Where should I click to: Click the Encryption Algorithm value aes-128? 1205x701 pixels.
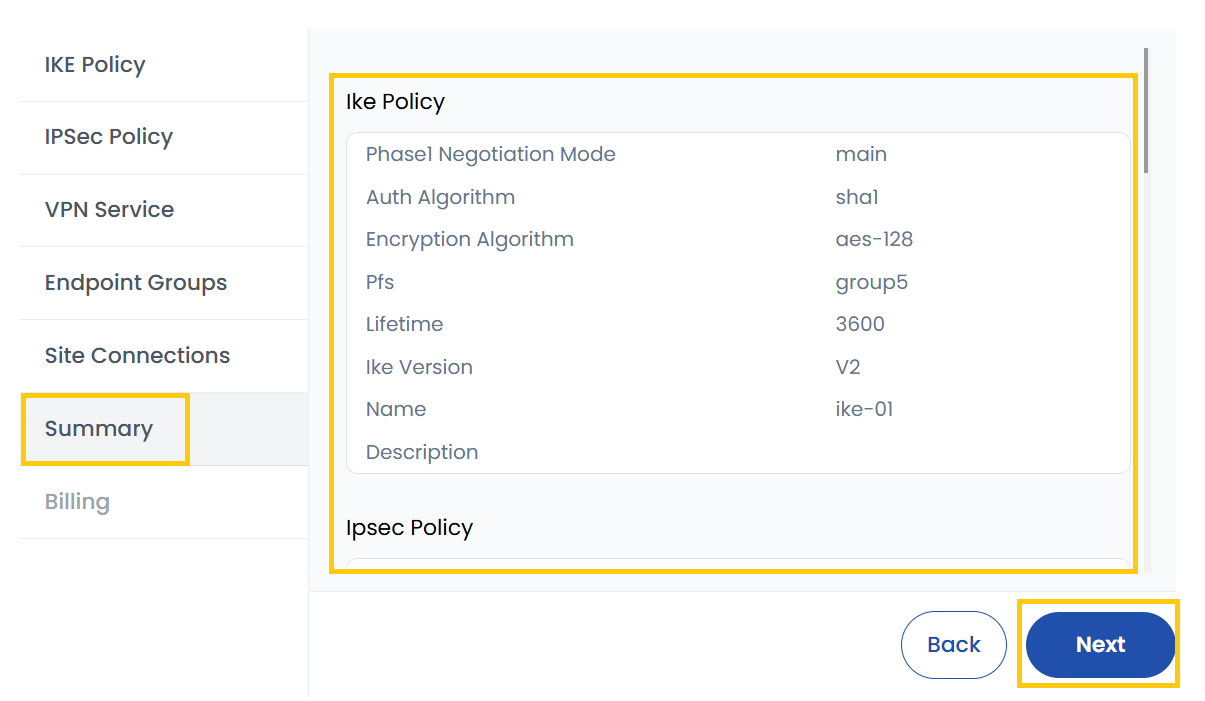[874, 240]
